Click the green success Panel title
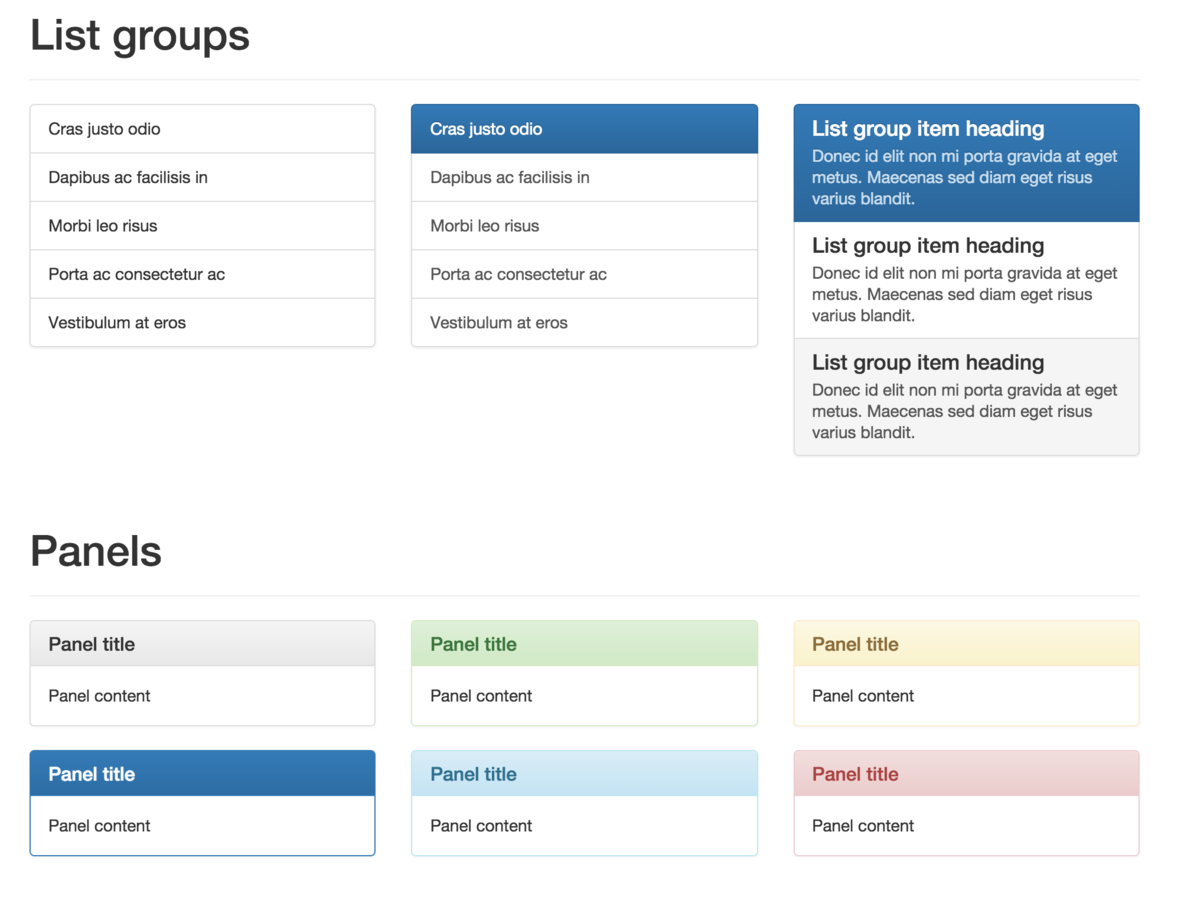Viewport: 1181px width, 900px height. 473,644
